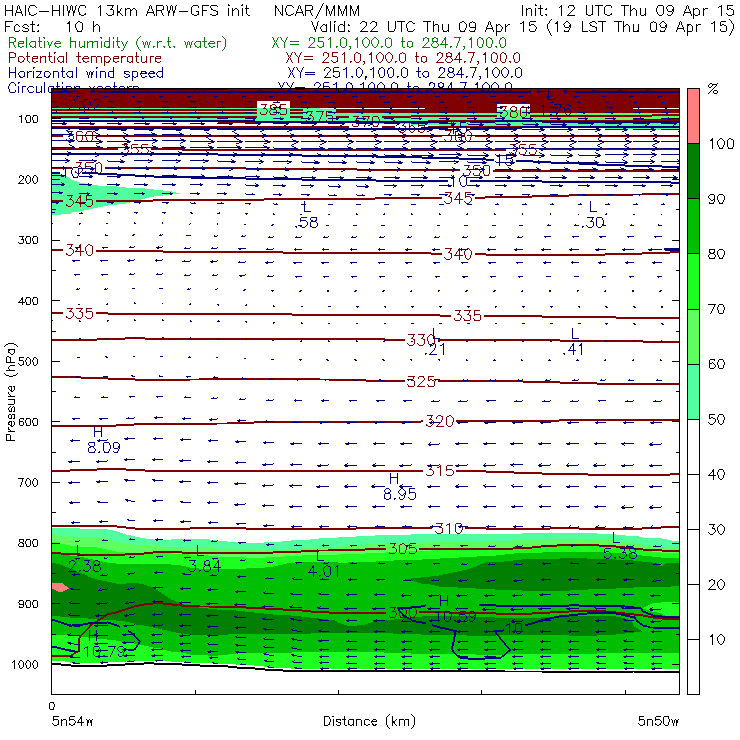Select the 80–90% green colorbar segment
Screen dimensions: 740x740
click(693, 226)
